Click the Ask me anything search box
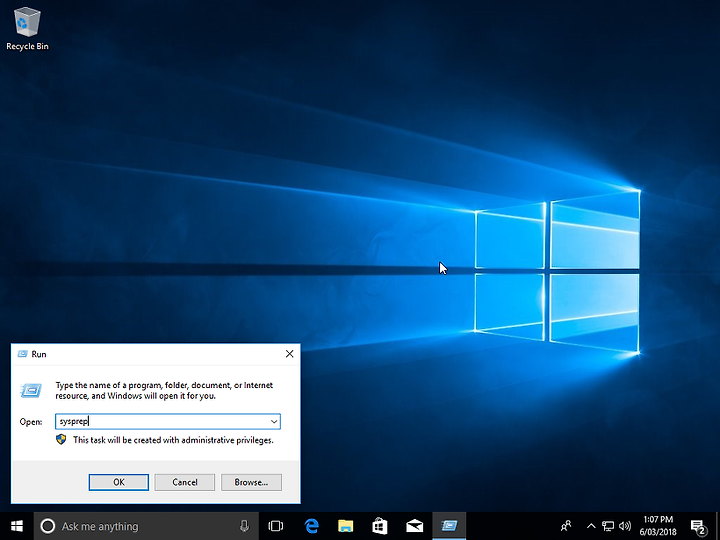Image resolution: width=720 pixels, height=540 pixels. [146, 526]
